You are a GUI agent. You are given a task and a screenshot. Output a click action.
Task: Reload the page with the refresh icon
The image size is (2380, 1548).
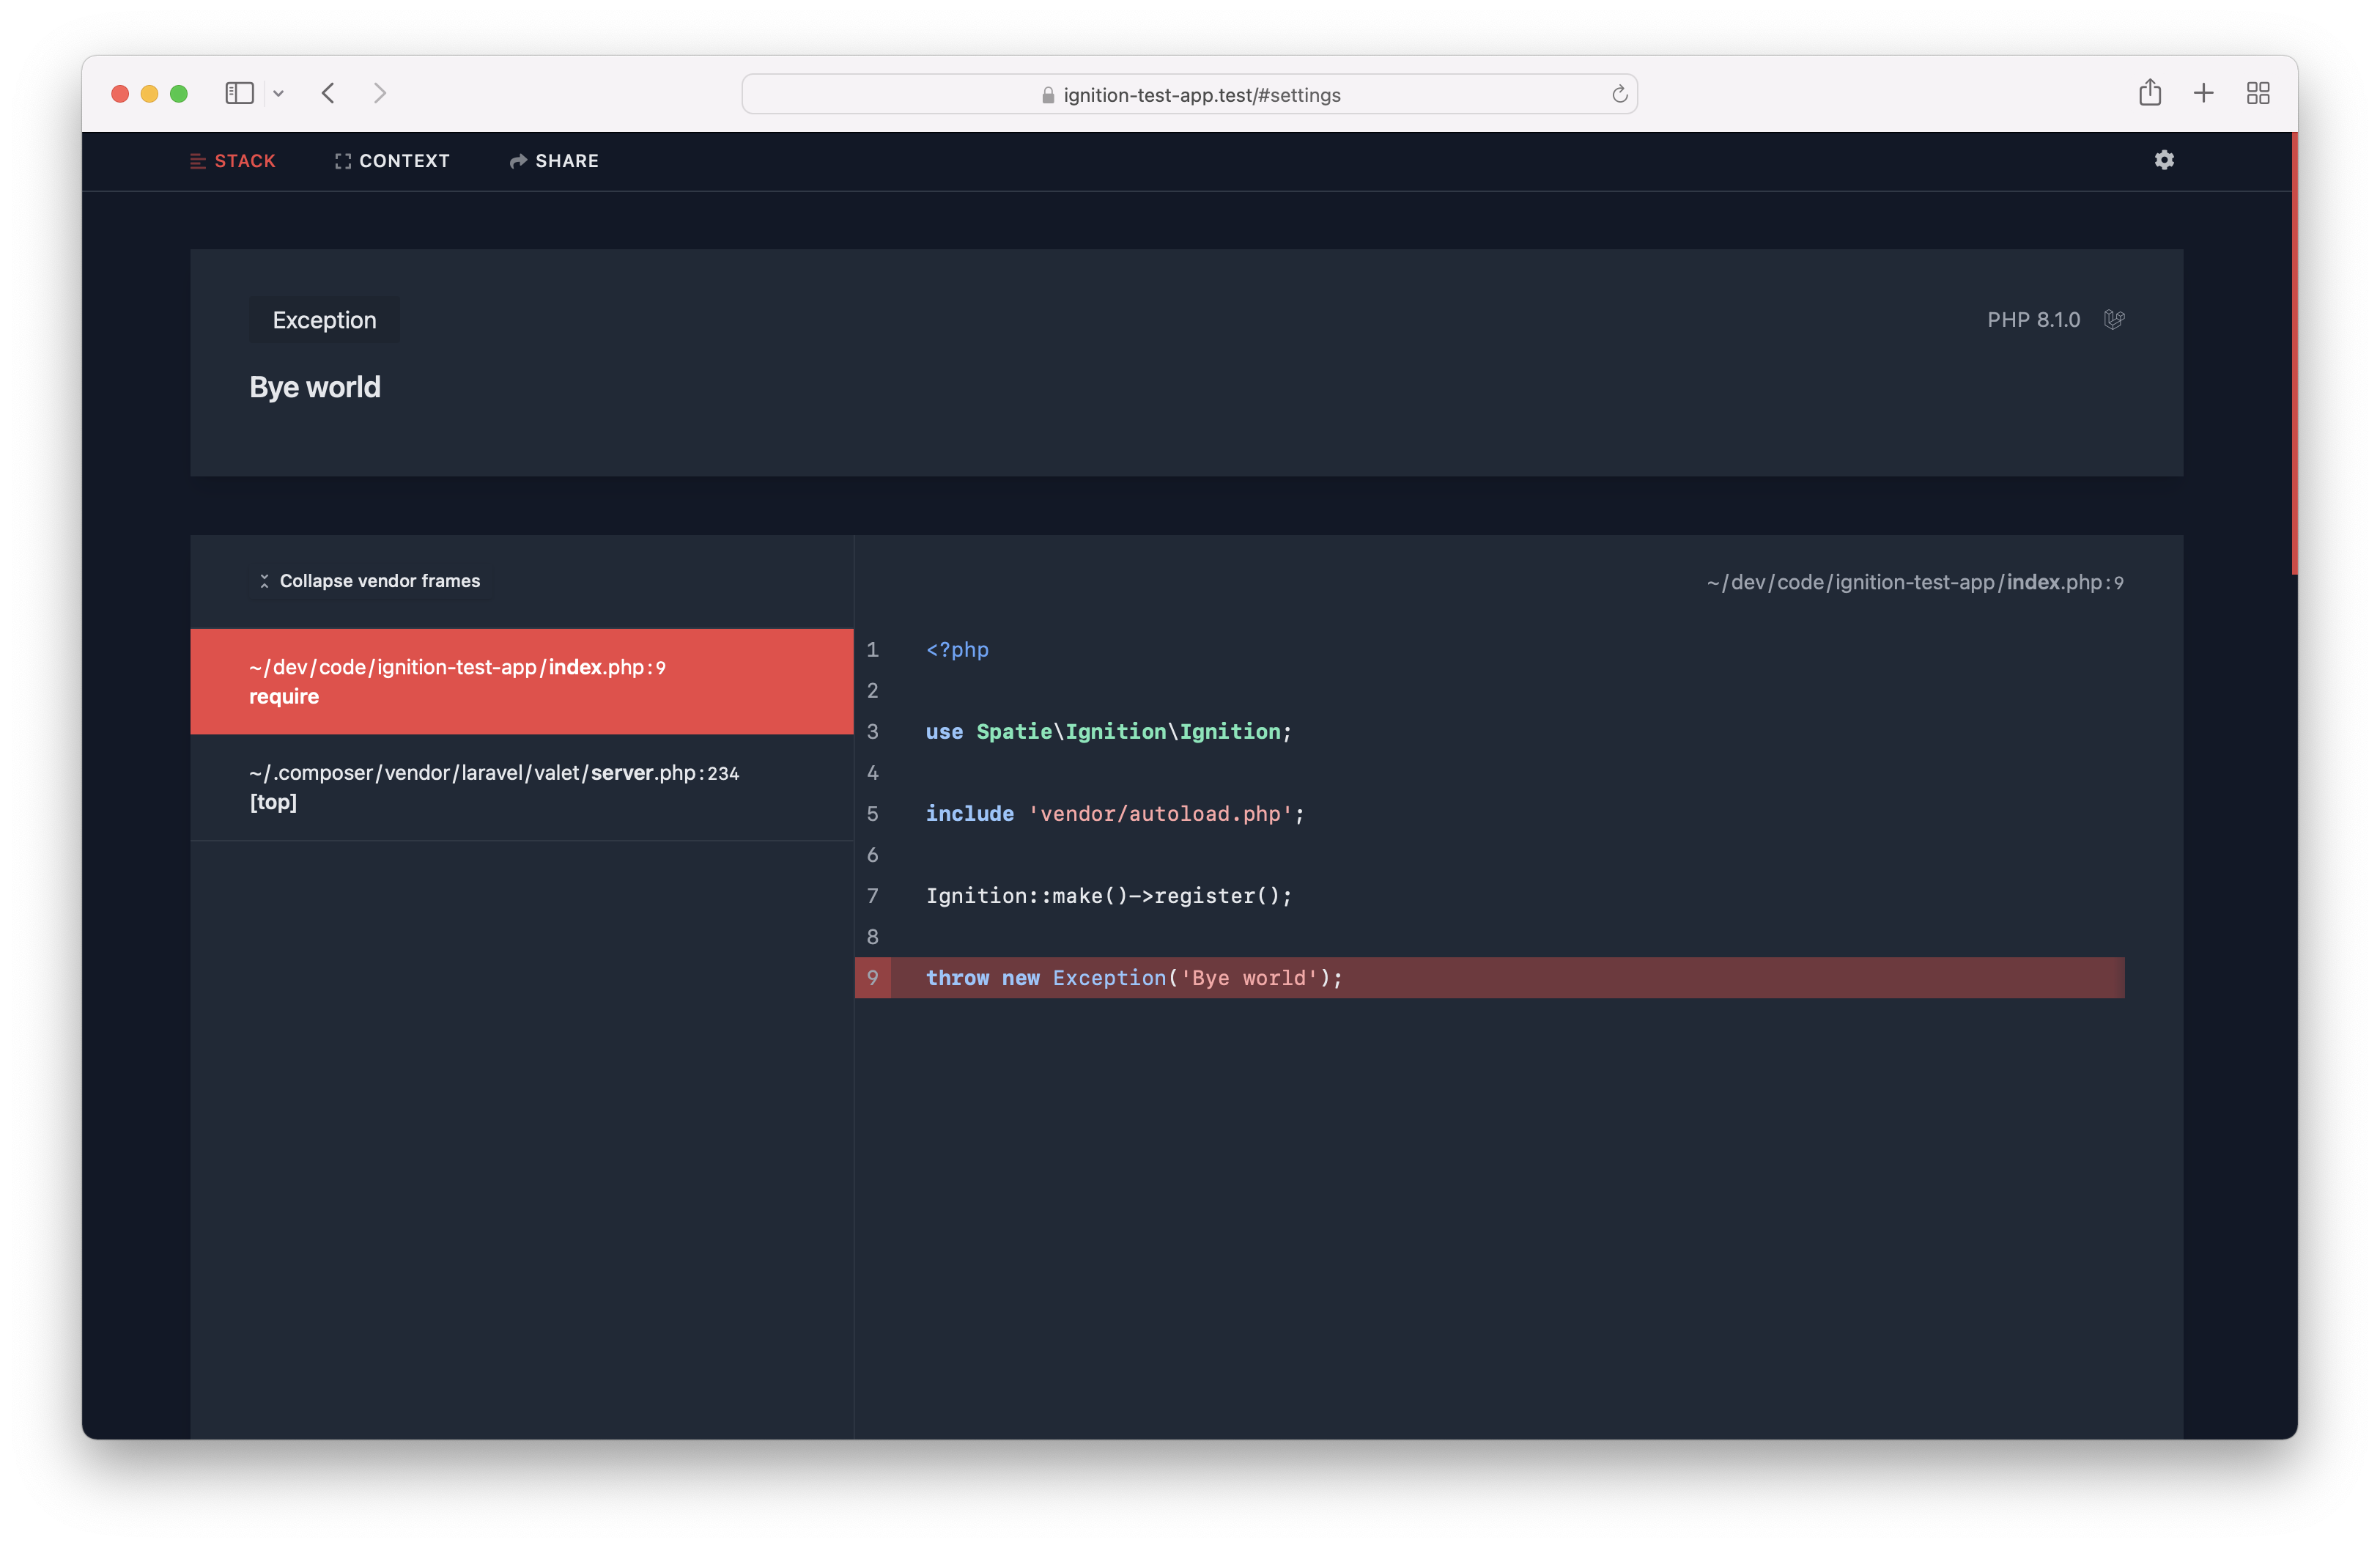tap(1619, 94)
